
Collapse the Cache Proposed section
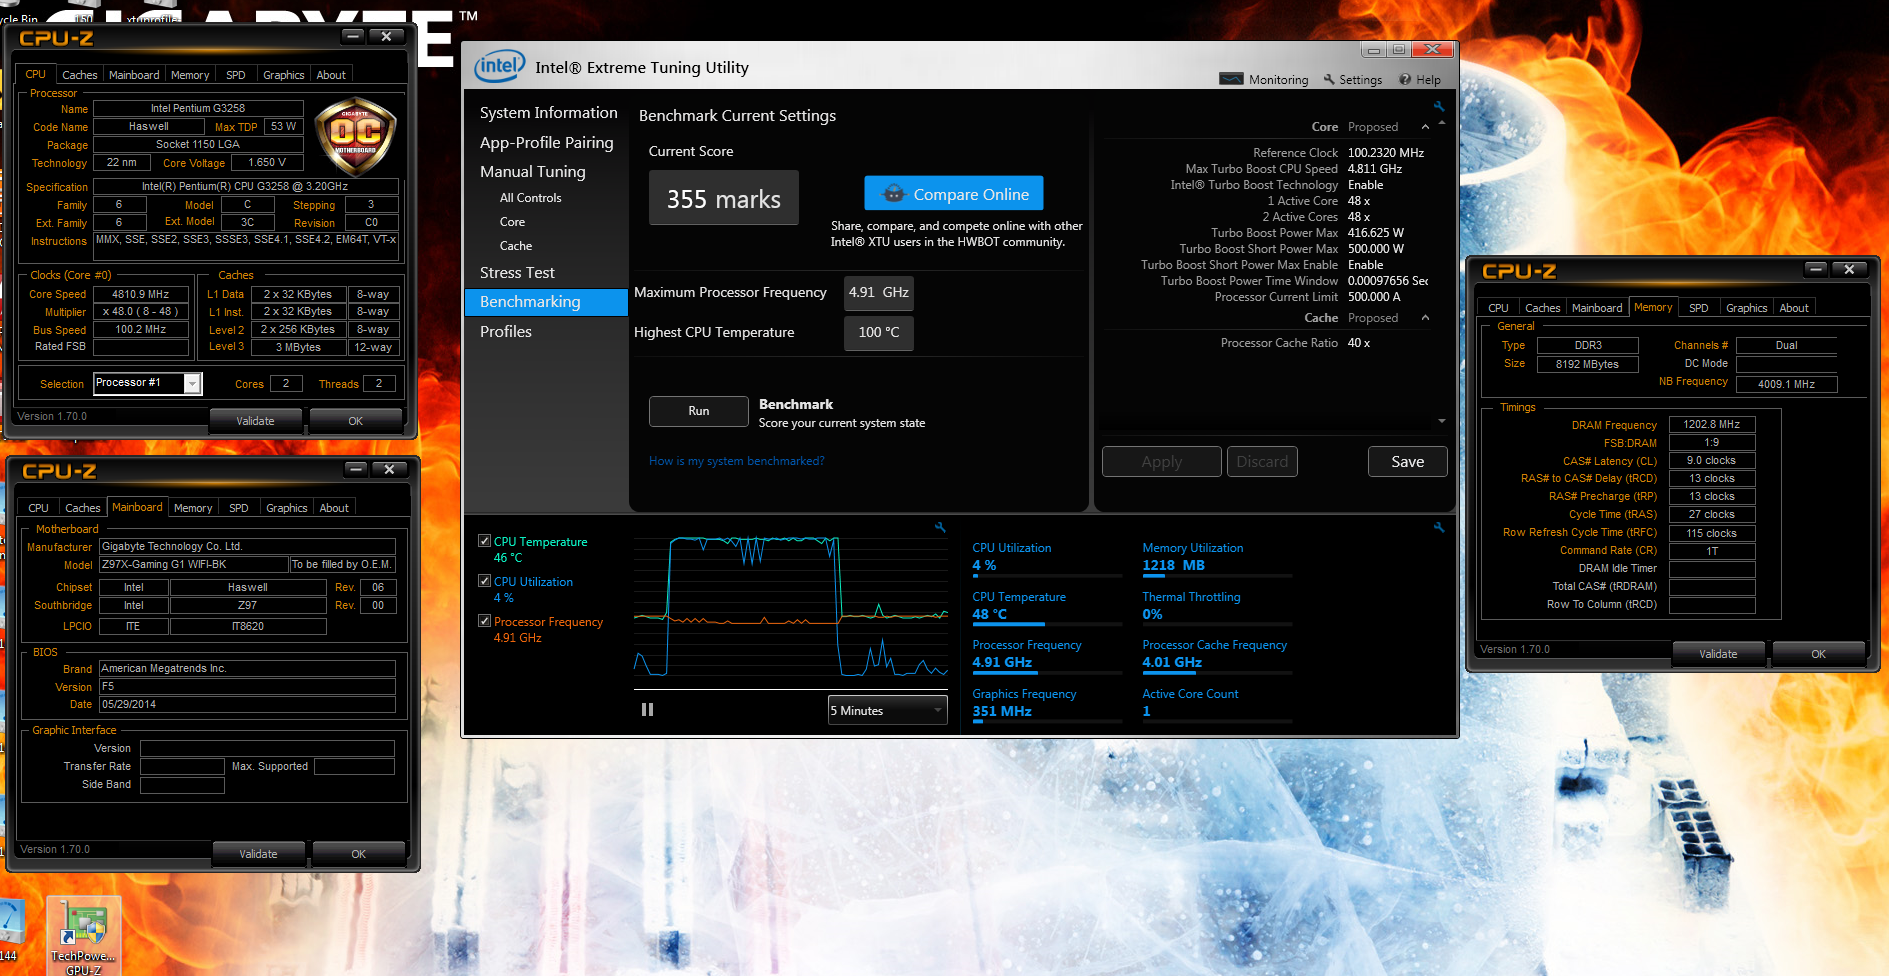[x=1425, y=318]
